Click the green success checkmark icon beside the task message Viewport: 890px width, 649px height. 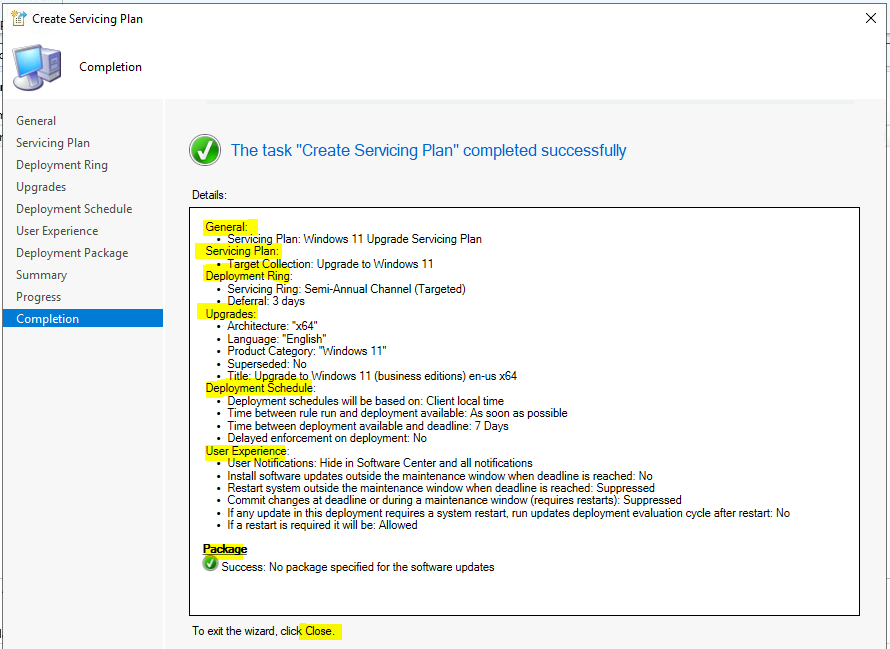pos(205,150)
